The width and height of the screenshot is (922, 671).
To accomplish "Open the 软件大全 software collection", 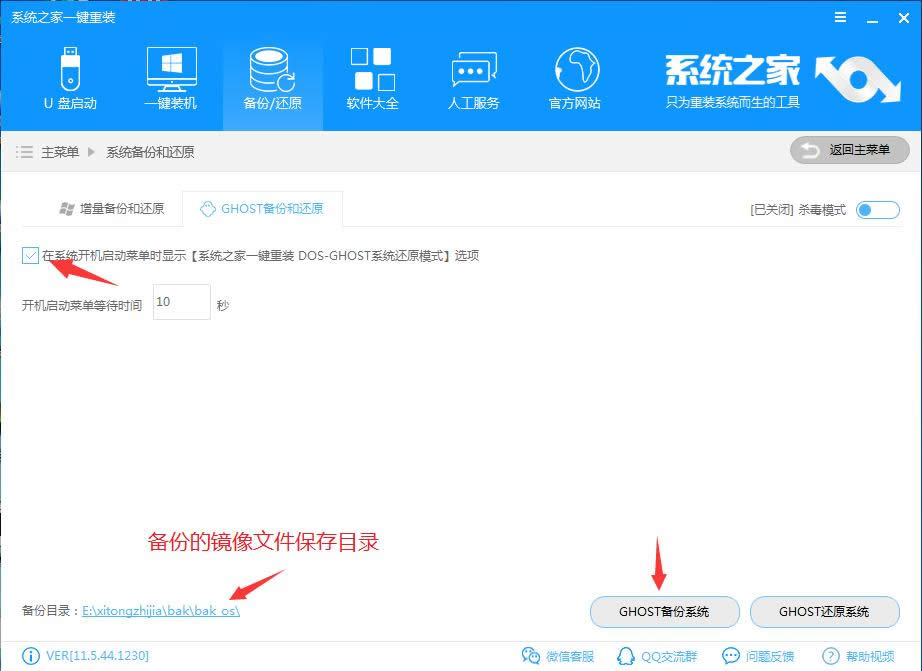I will coord(373,79).
